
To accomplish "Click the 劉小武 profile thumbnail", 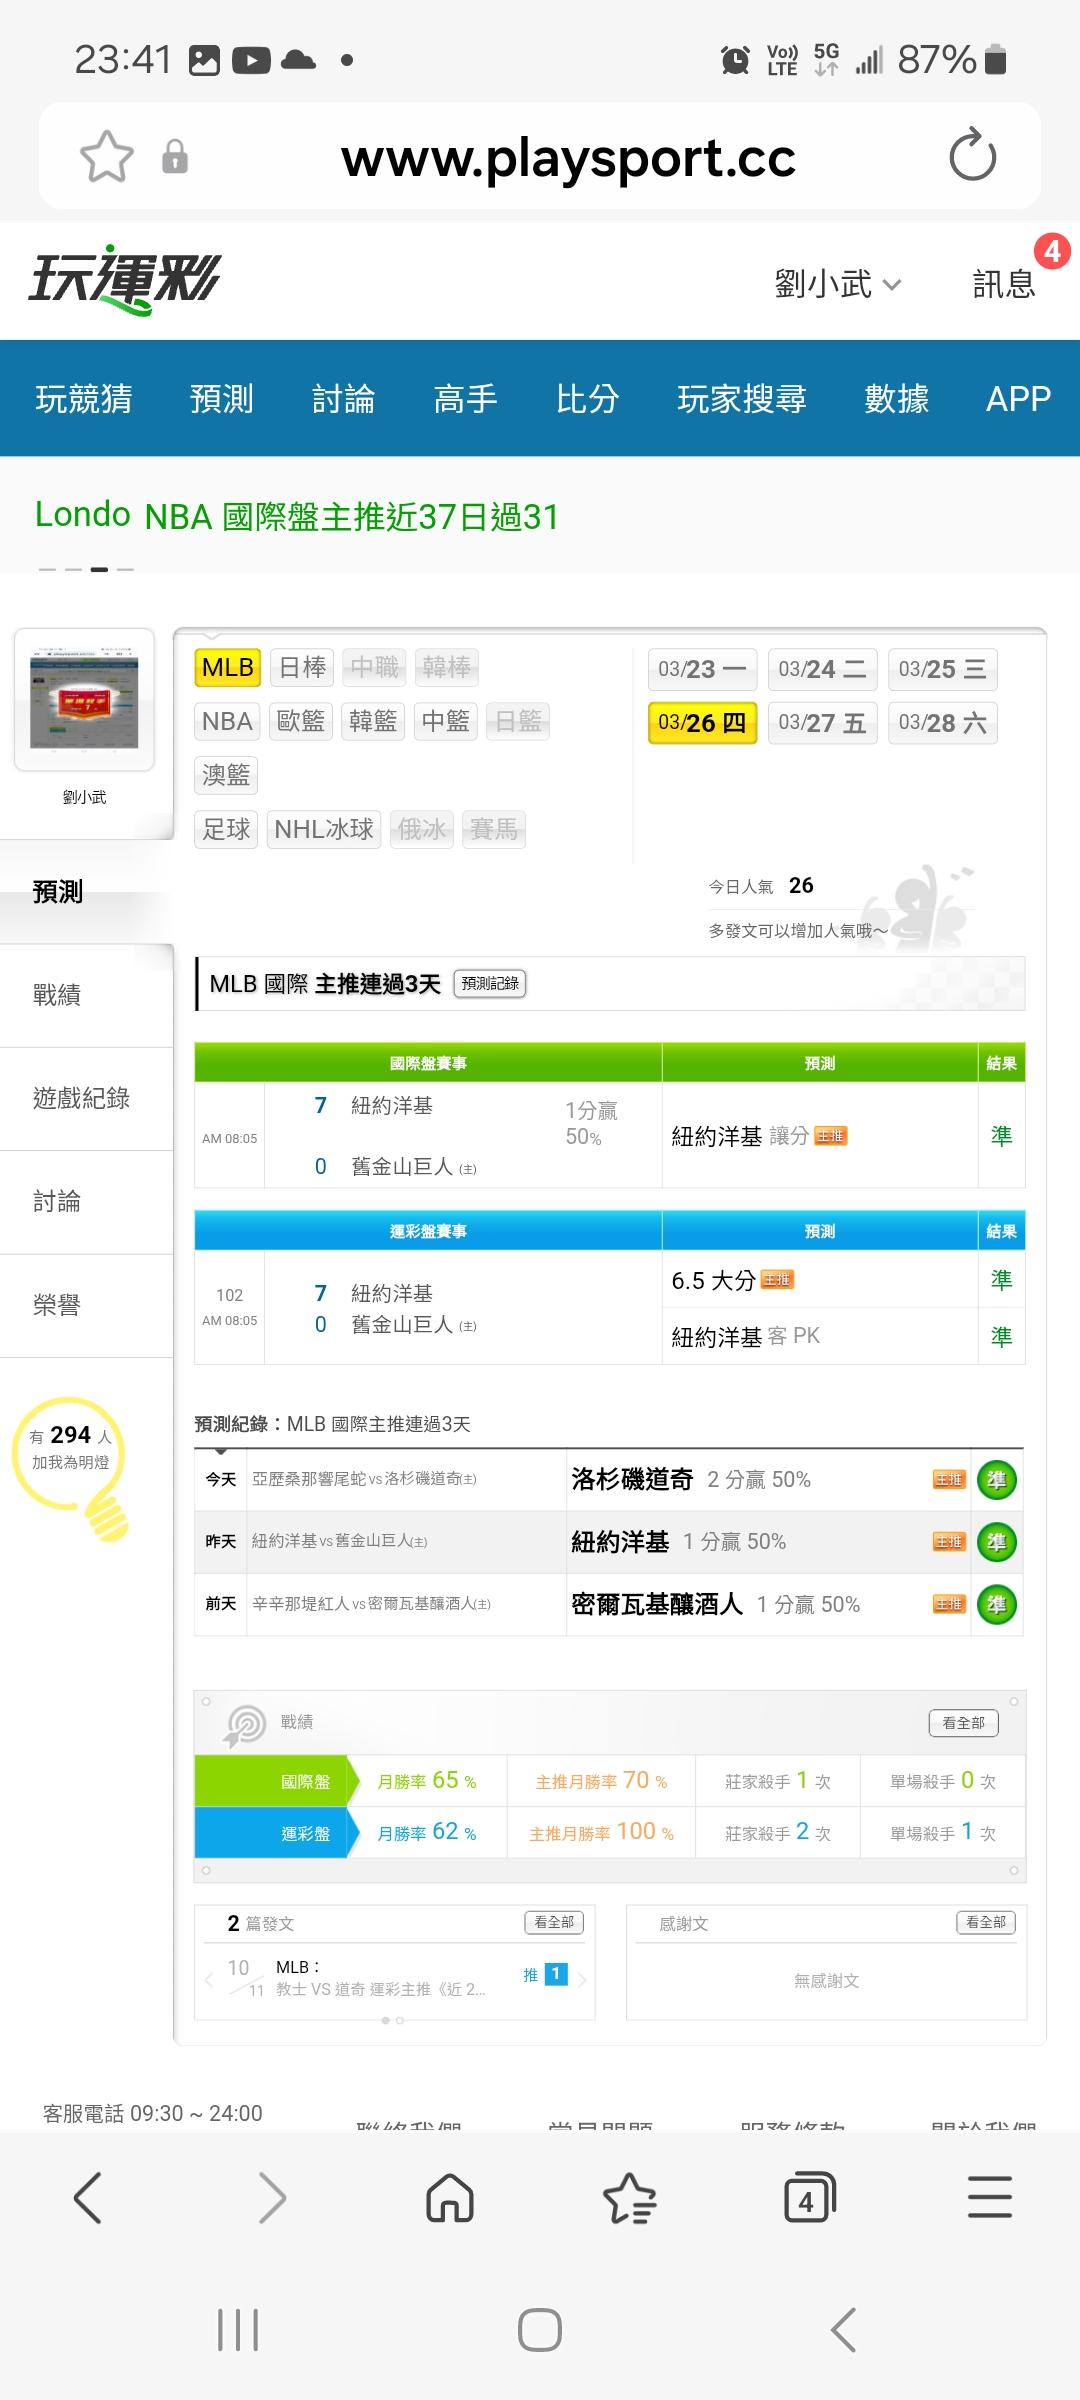I will click(x=84, y=700).
